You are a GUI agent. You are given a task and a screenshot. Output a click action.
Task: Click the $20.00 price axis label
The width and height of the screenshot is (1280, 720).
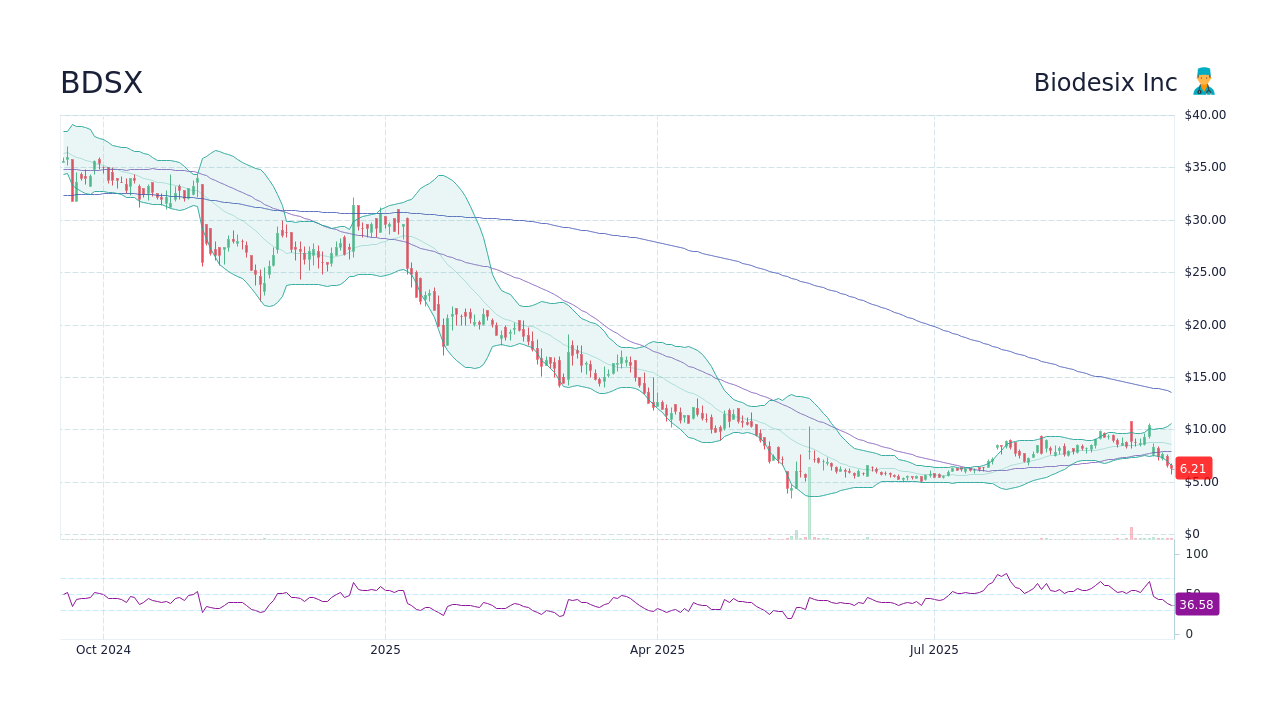(1205, 325)
